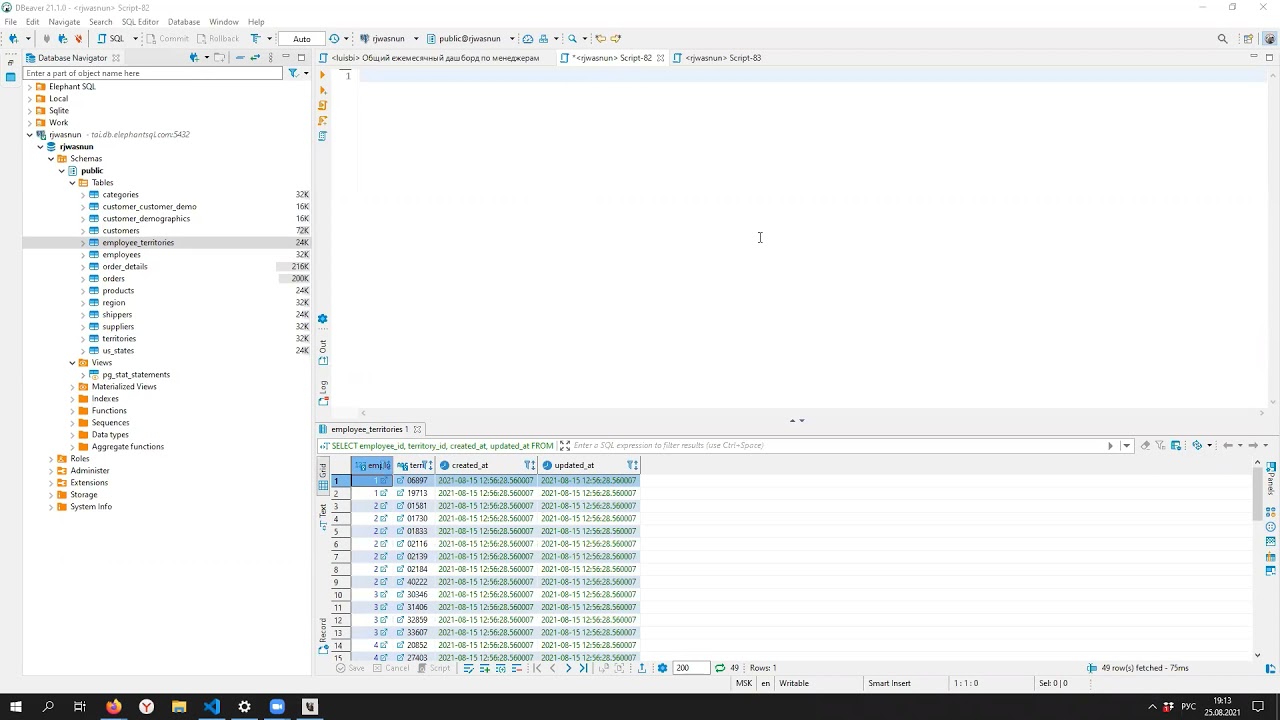This screenshot has width=1280, height=720.
Task: Select the pg_stat_statements view
Action: (136, 375)
